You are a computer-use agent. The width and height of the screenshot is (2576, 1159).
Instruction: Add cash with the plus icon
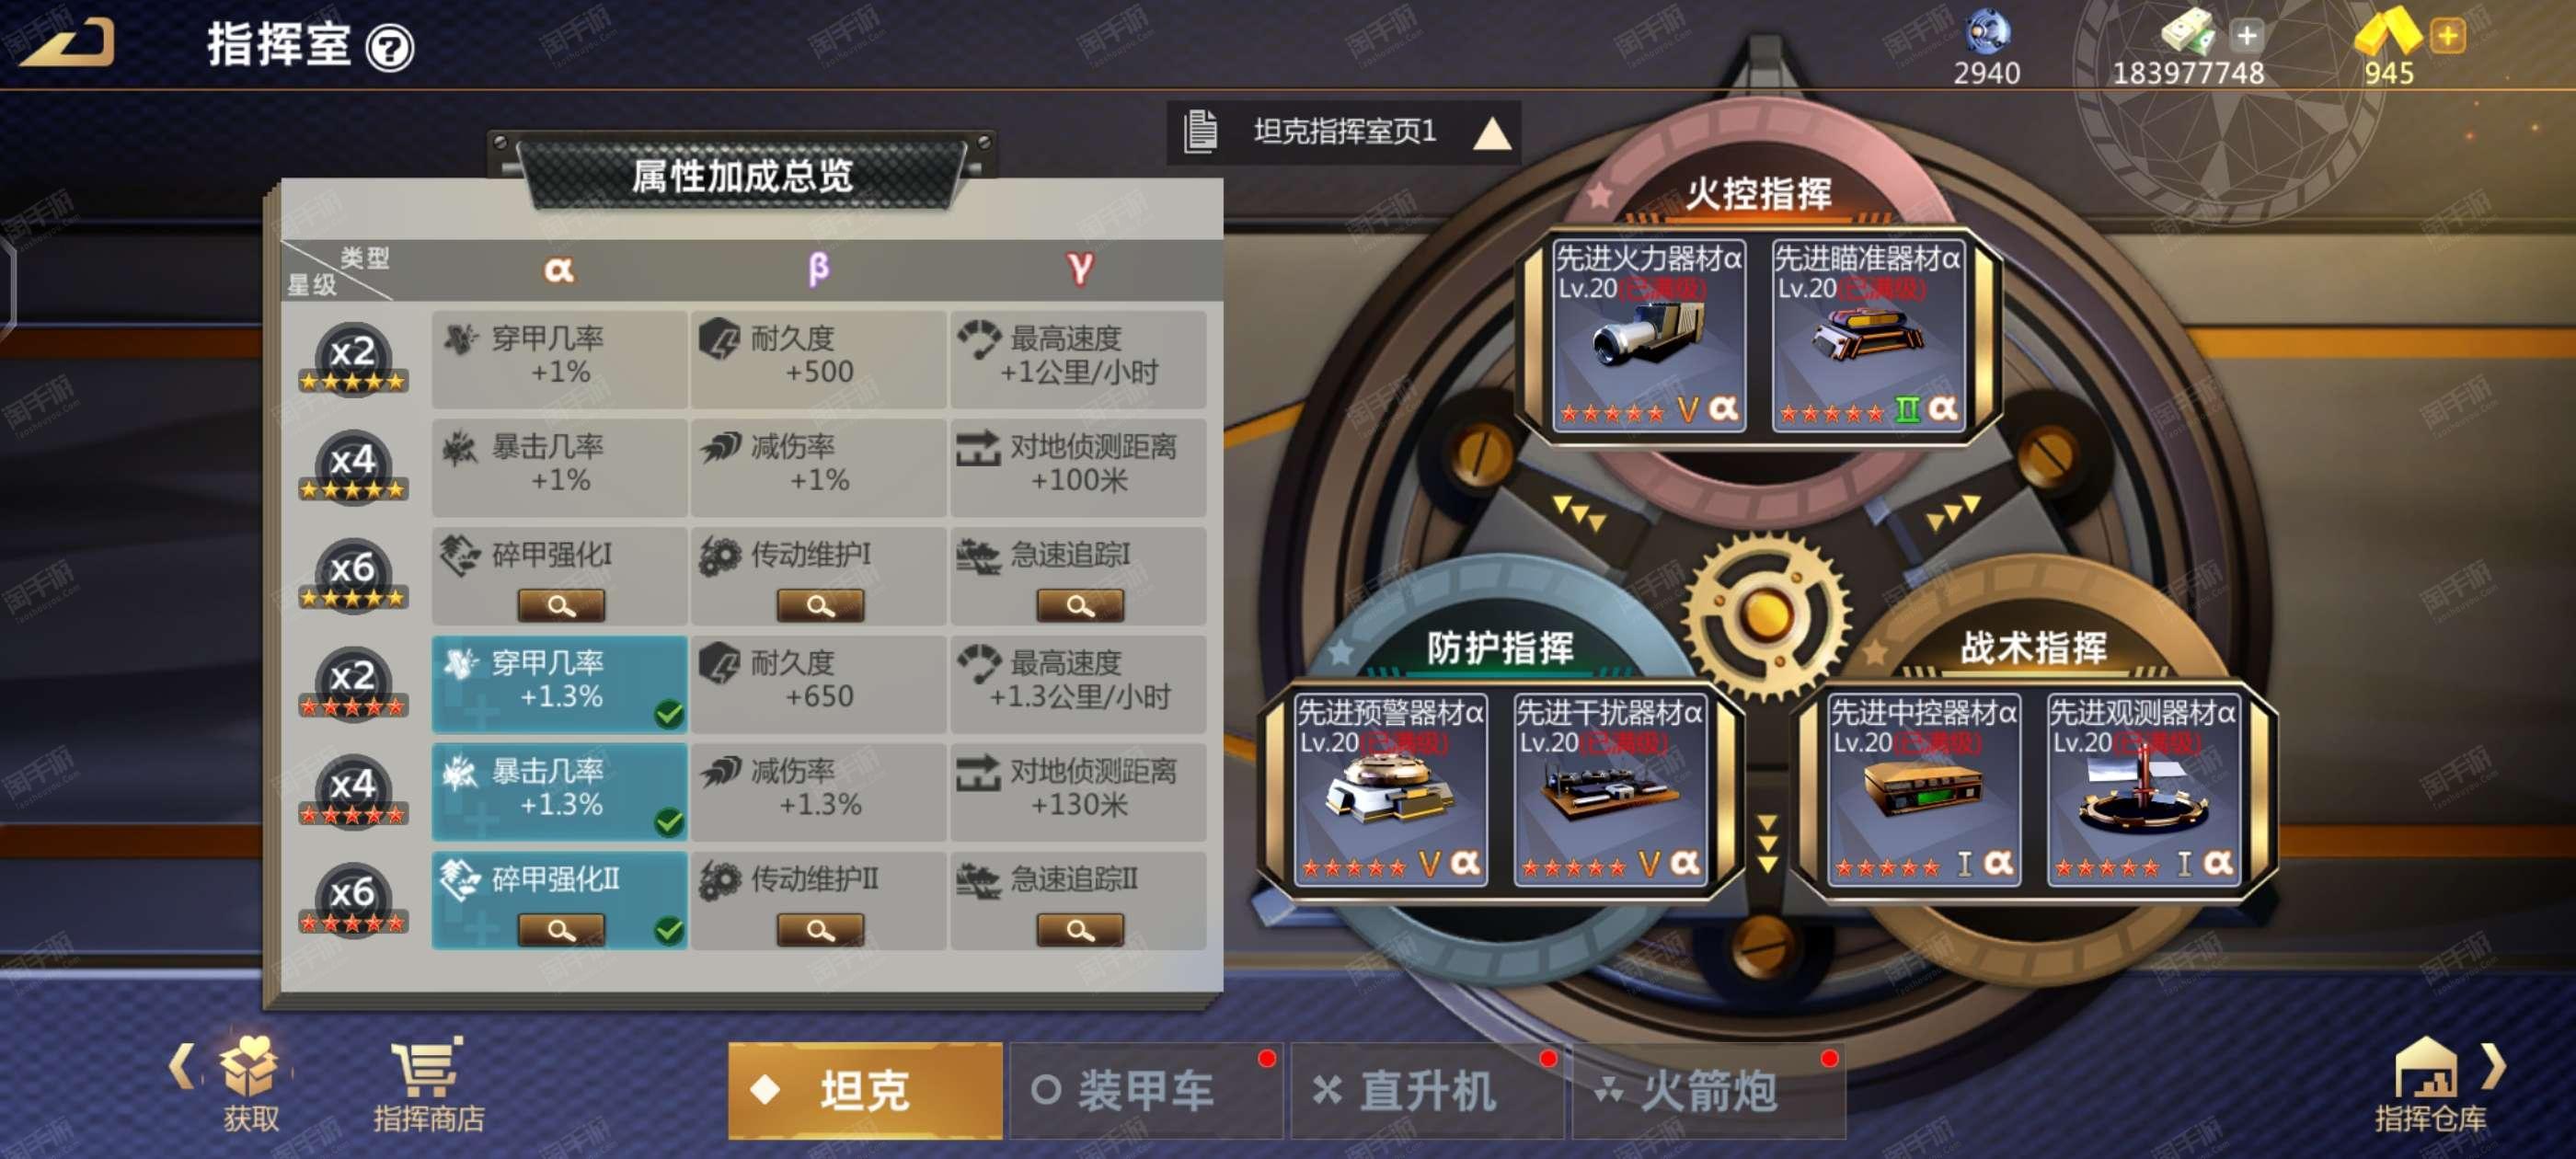[2247, 36]
